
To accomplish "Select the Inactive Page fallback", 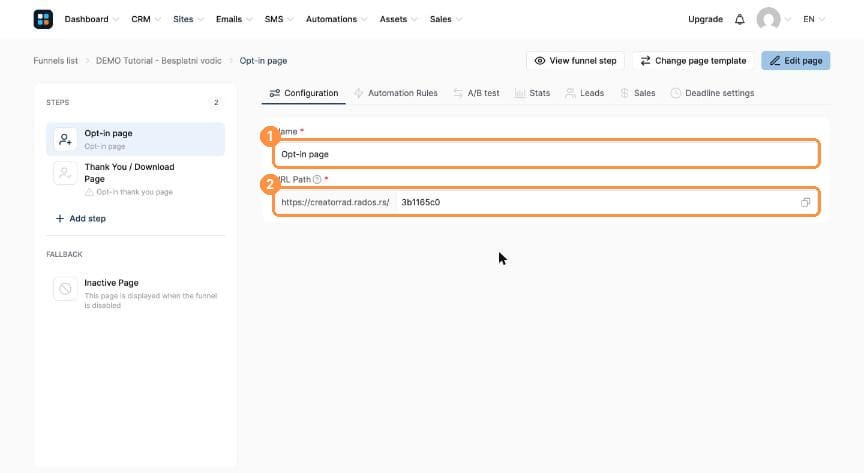I will point(136,293).
